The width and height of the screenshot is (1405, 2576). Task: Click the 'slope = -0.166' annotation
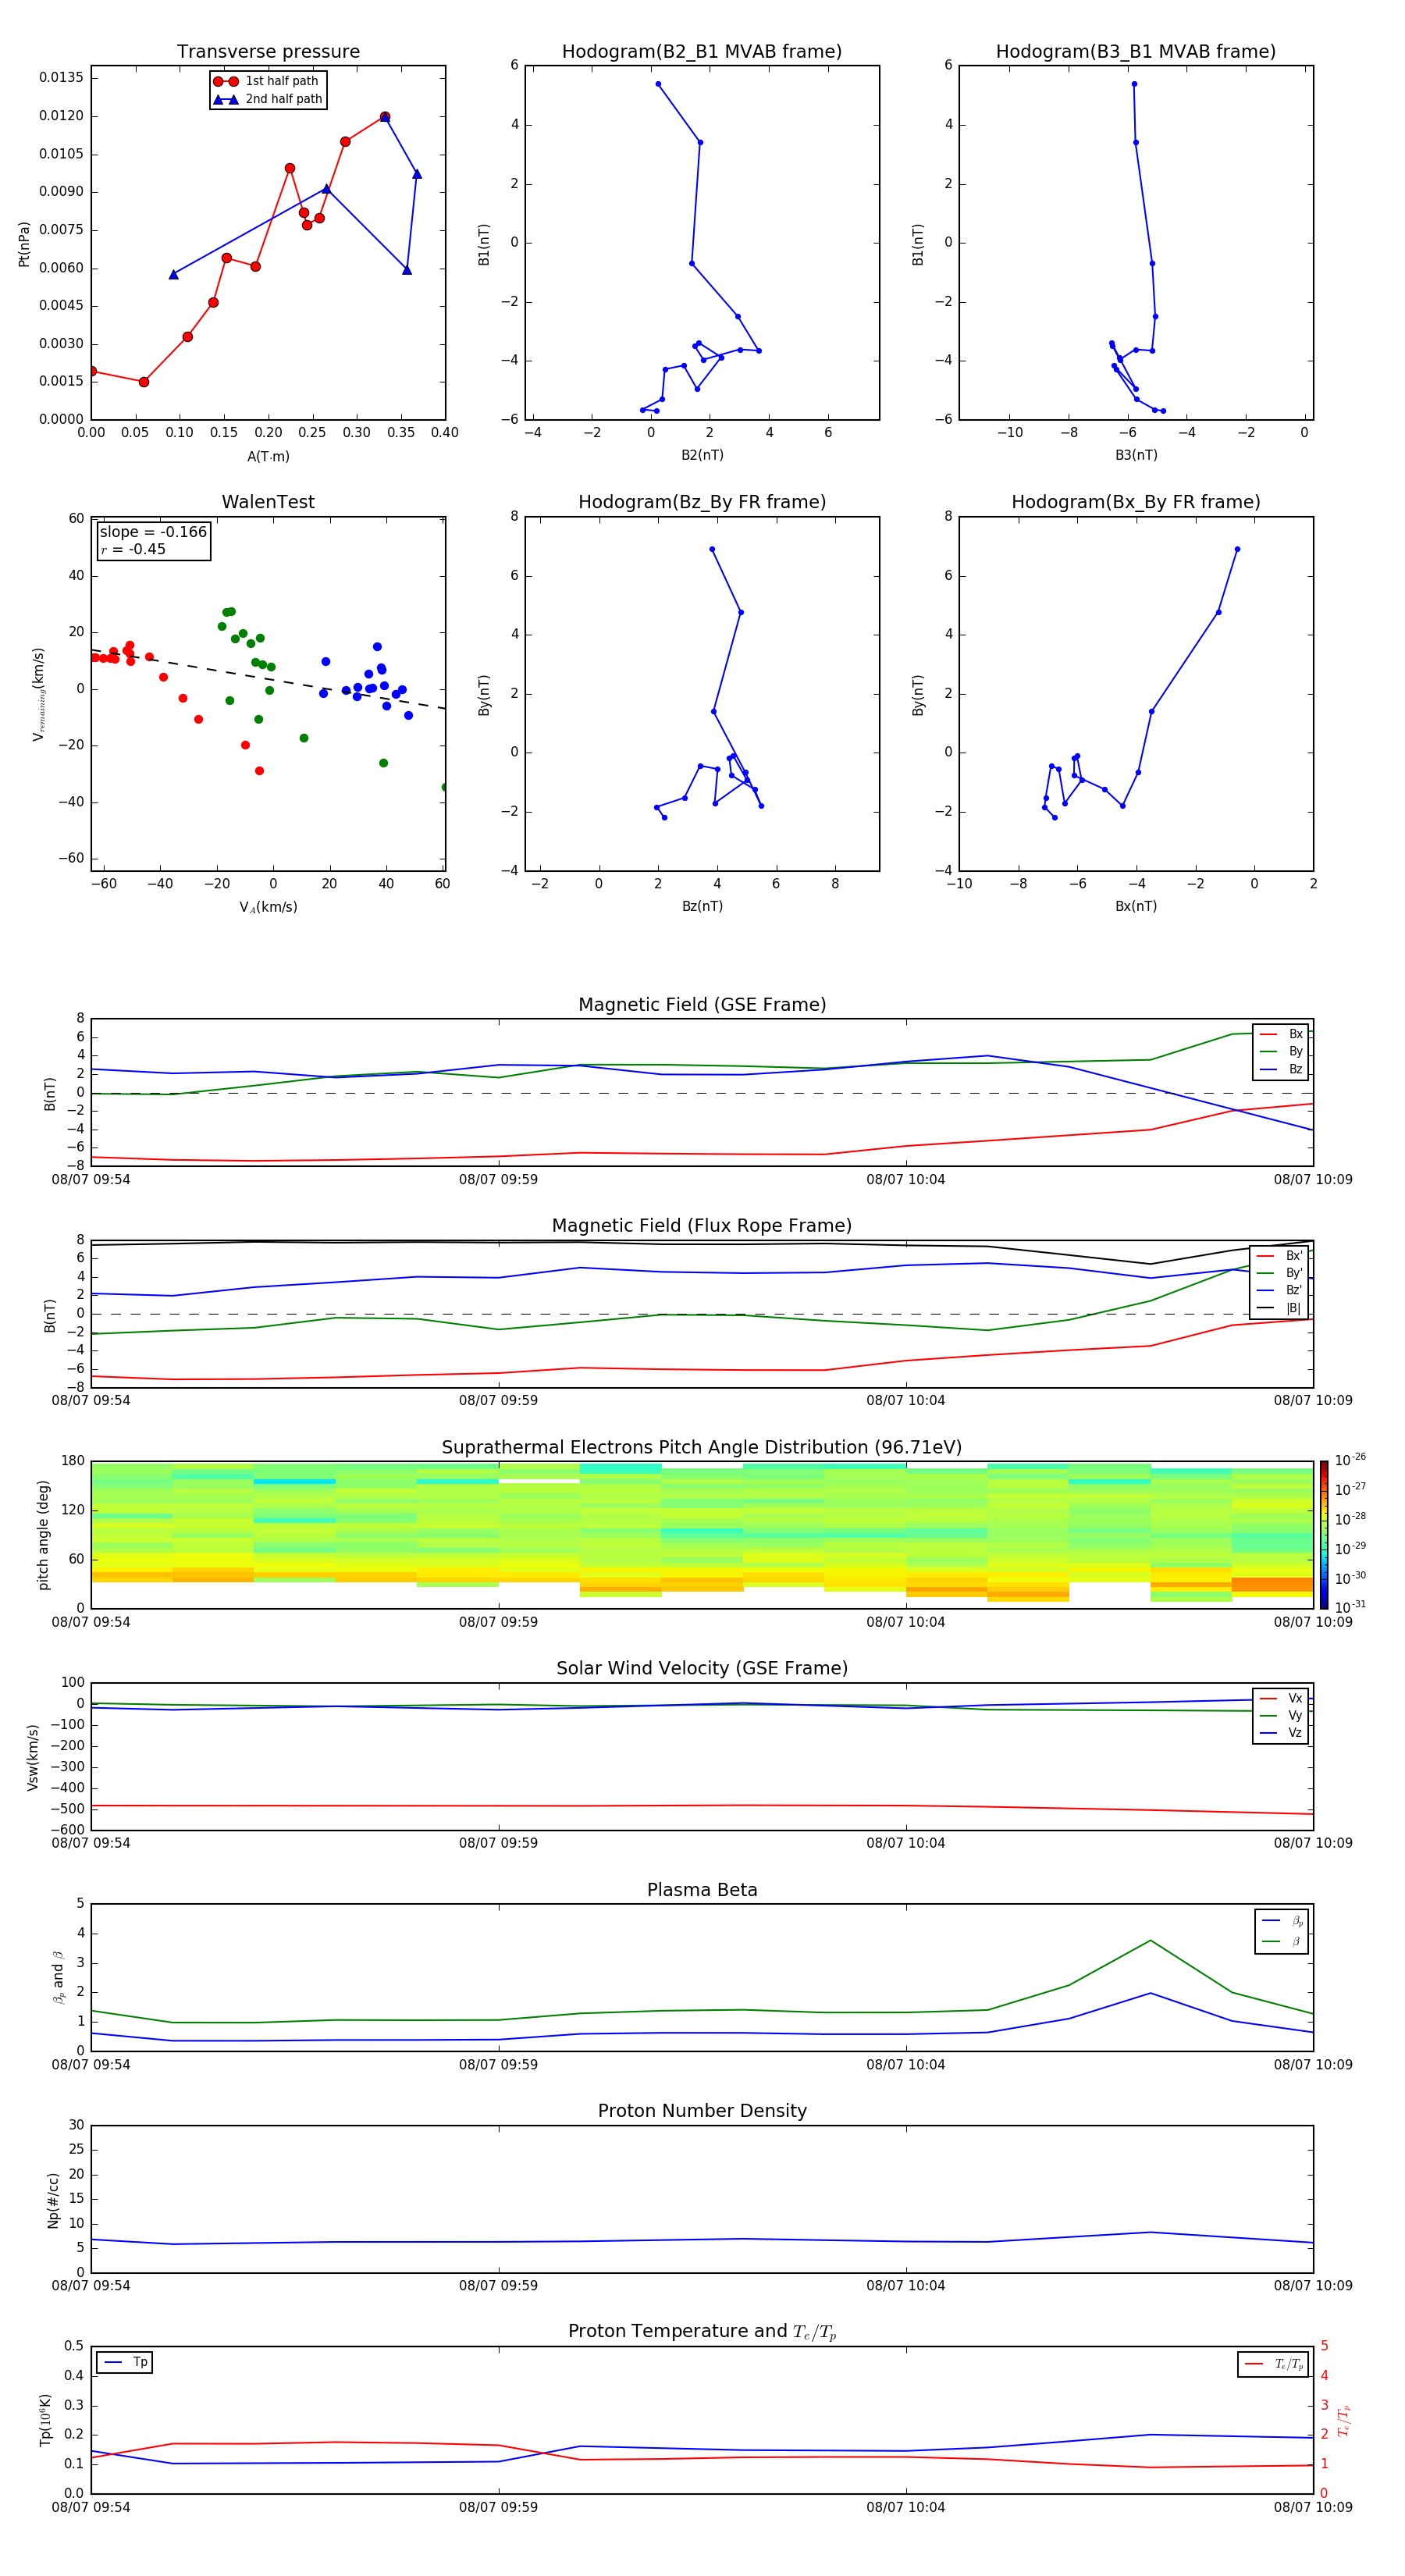tap(153, 532)
